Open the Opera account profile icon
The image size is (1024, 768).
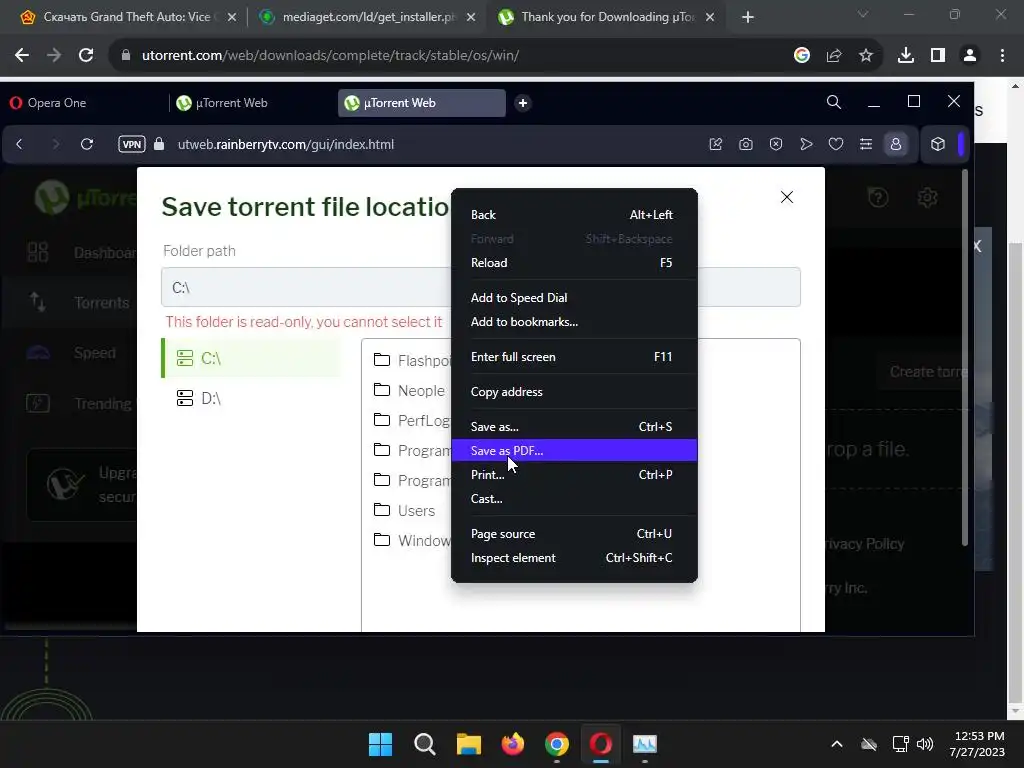pyautogui.click(x=896, y=144)
